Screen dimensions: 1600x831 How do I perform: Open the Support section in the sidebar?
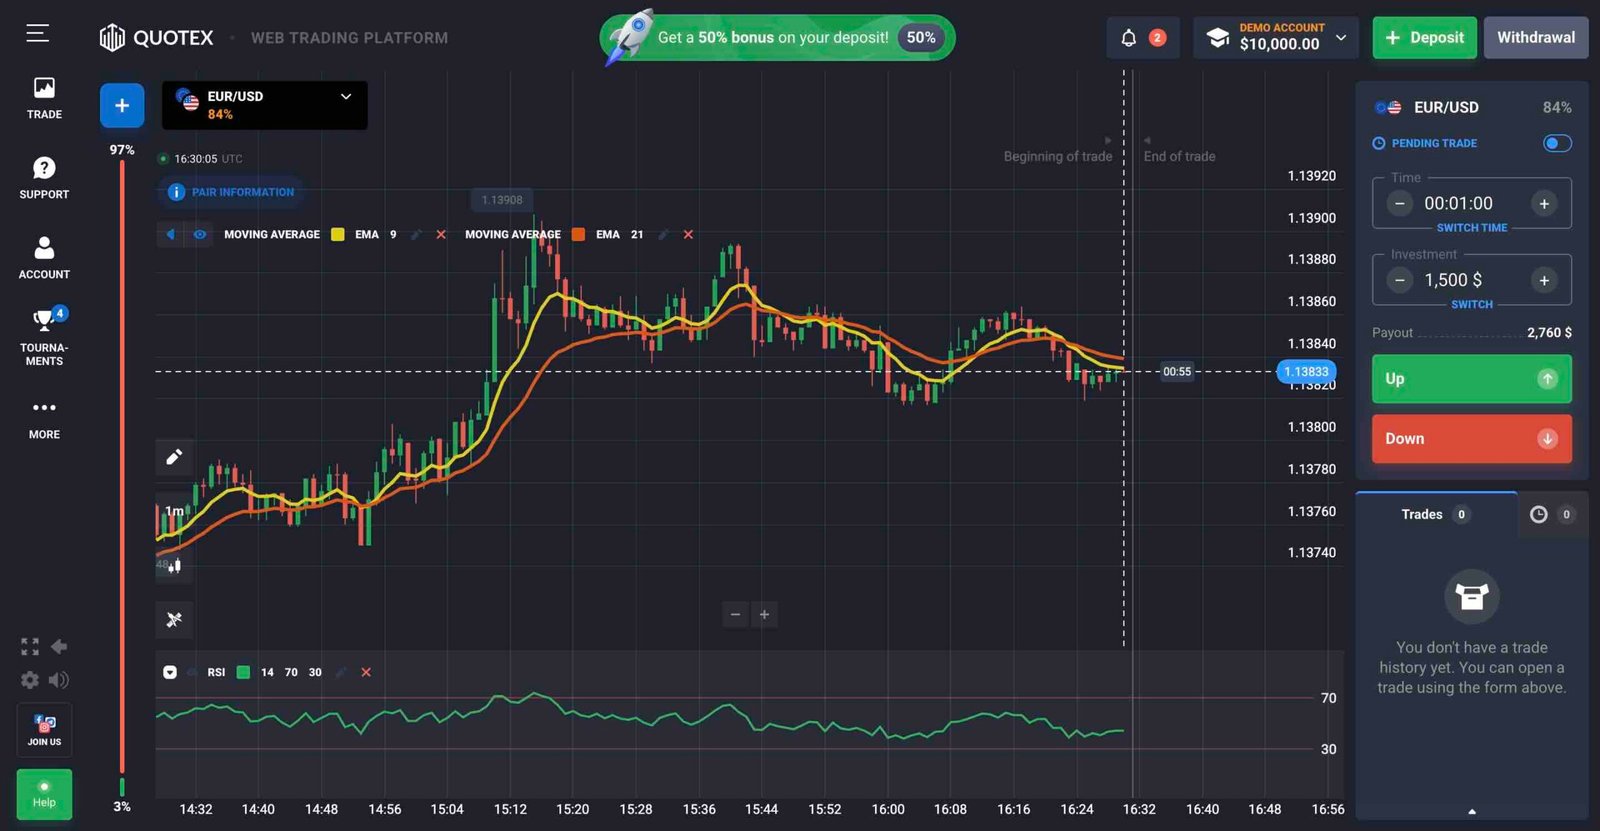[x=44, y=178]
